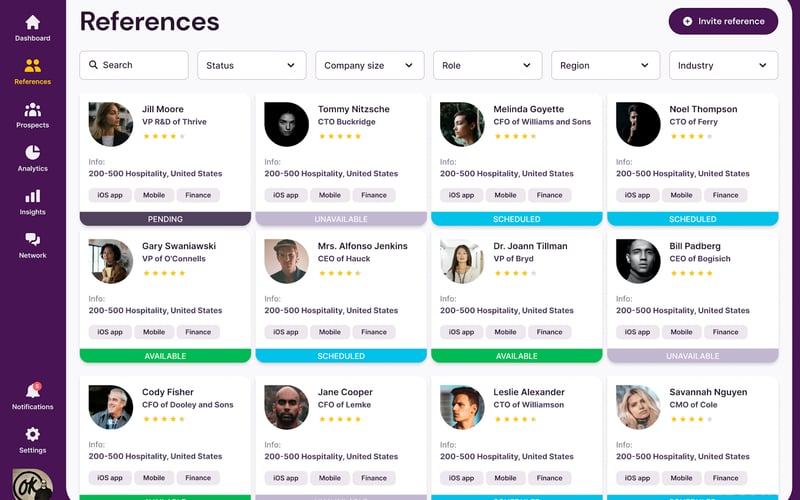
Task: Open the Dashboard home icon
Action: coord(32,22)
